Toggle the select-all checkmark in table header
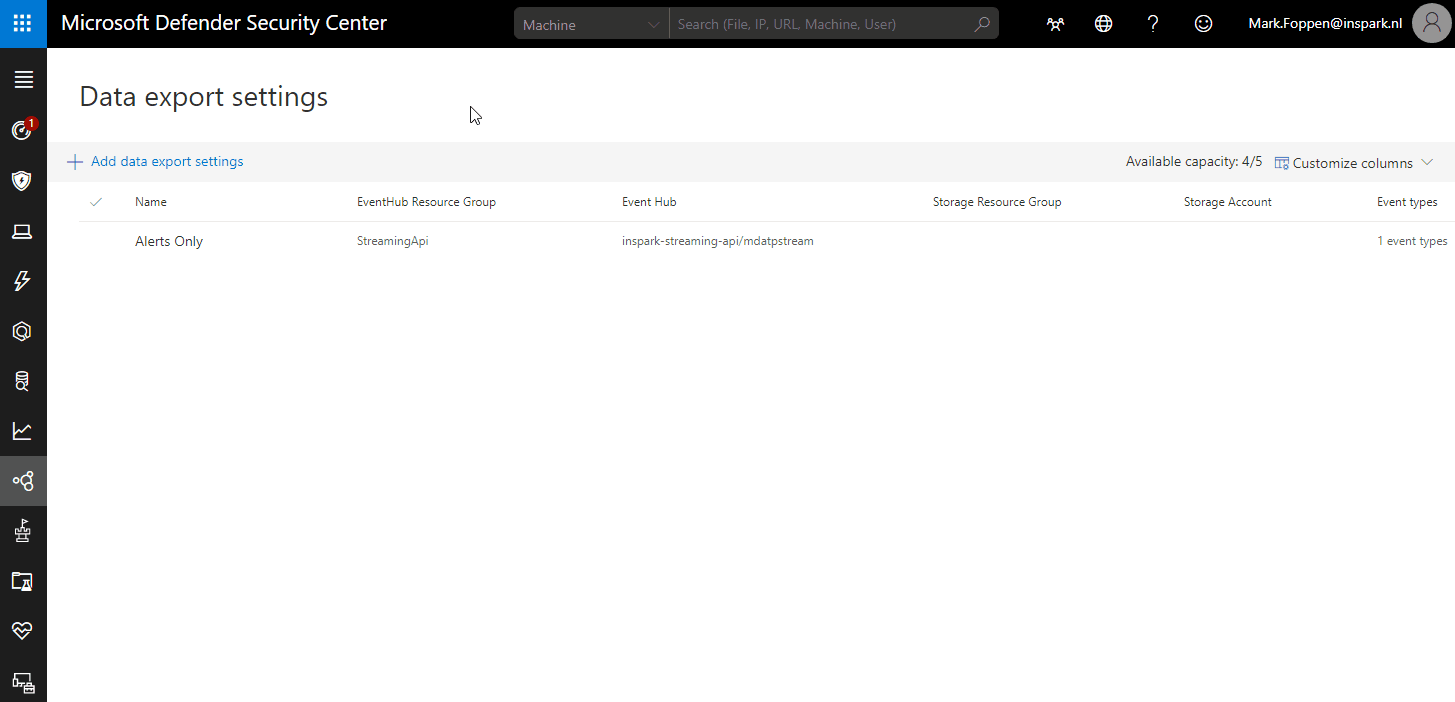The width and height of the screenshot is (1455, 702). 96,202
